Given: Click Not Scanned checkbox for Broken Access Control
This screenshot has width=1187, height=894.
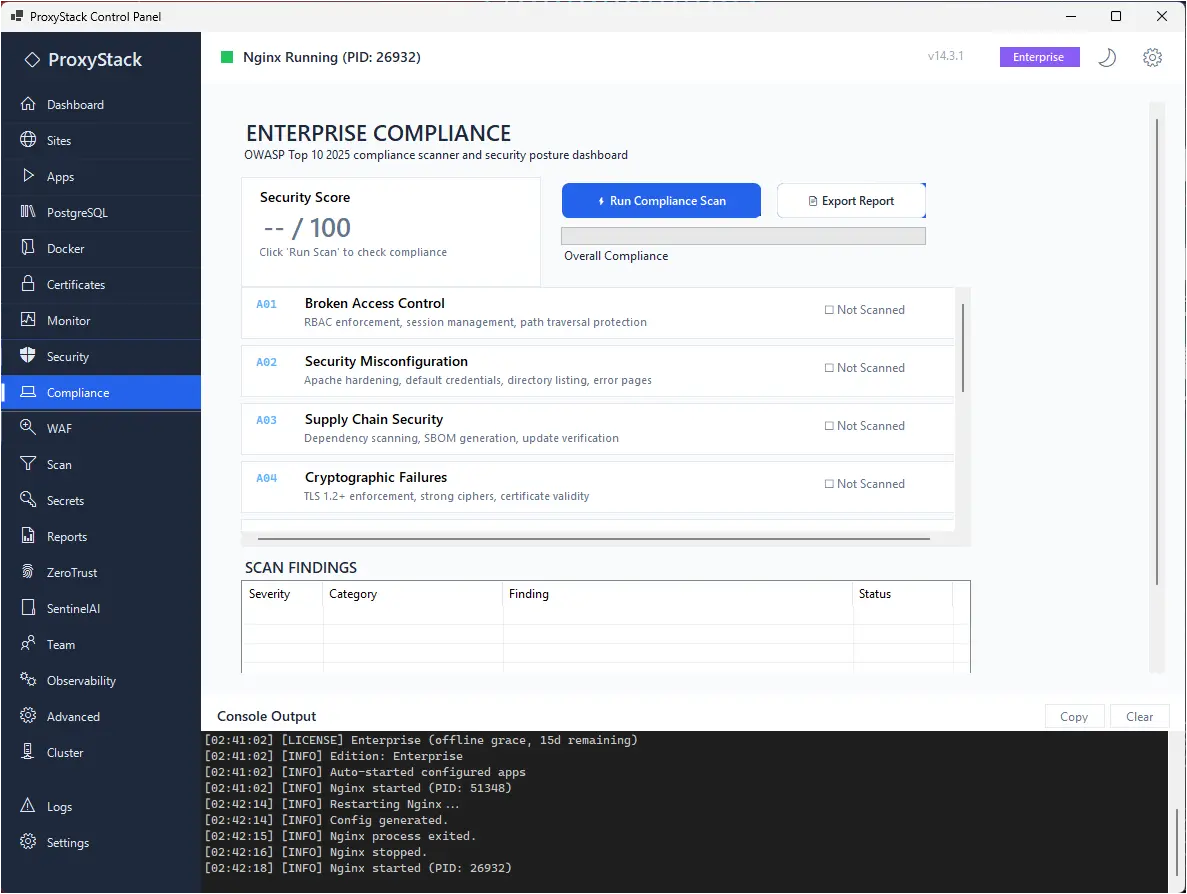Looking at the screenshot, I should click(829, 310).
